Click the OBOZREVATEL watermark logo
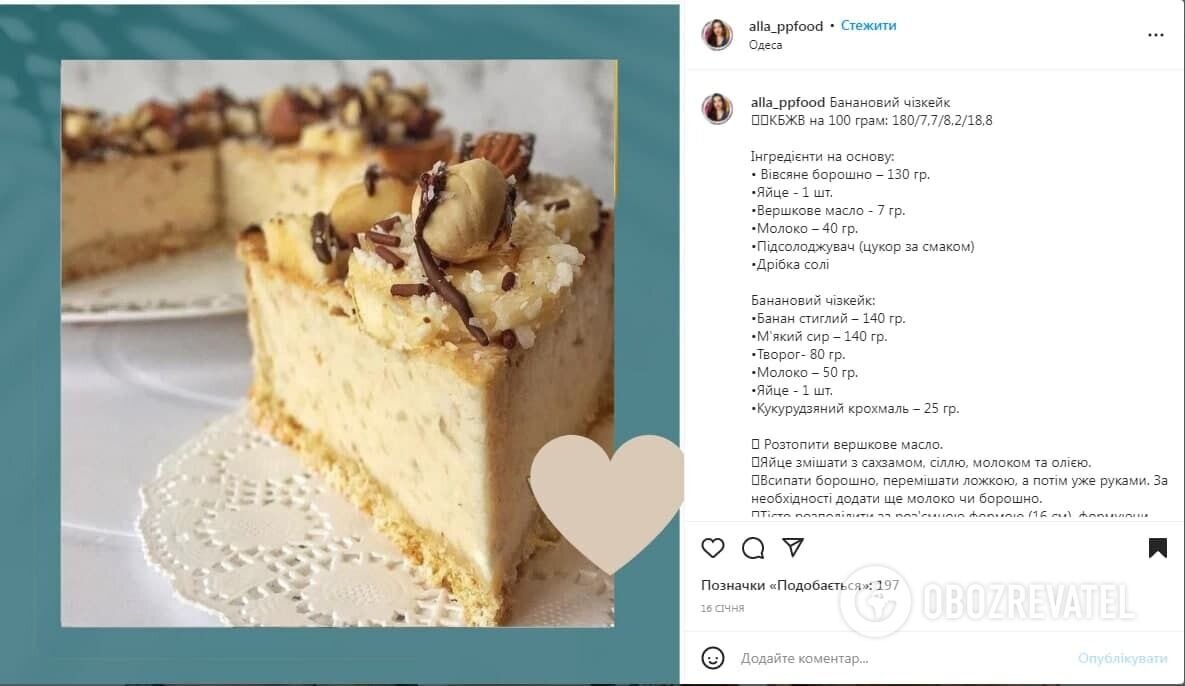The image size is (1185, 686). pos(986,602)
